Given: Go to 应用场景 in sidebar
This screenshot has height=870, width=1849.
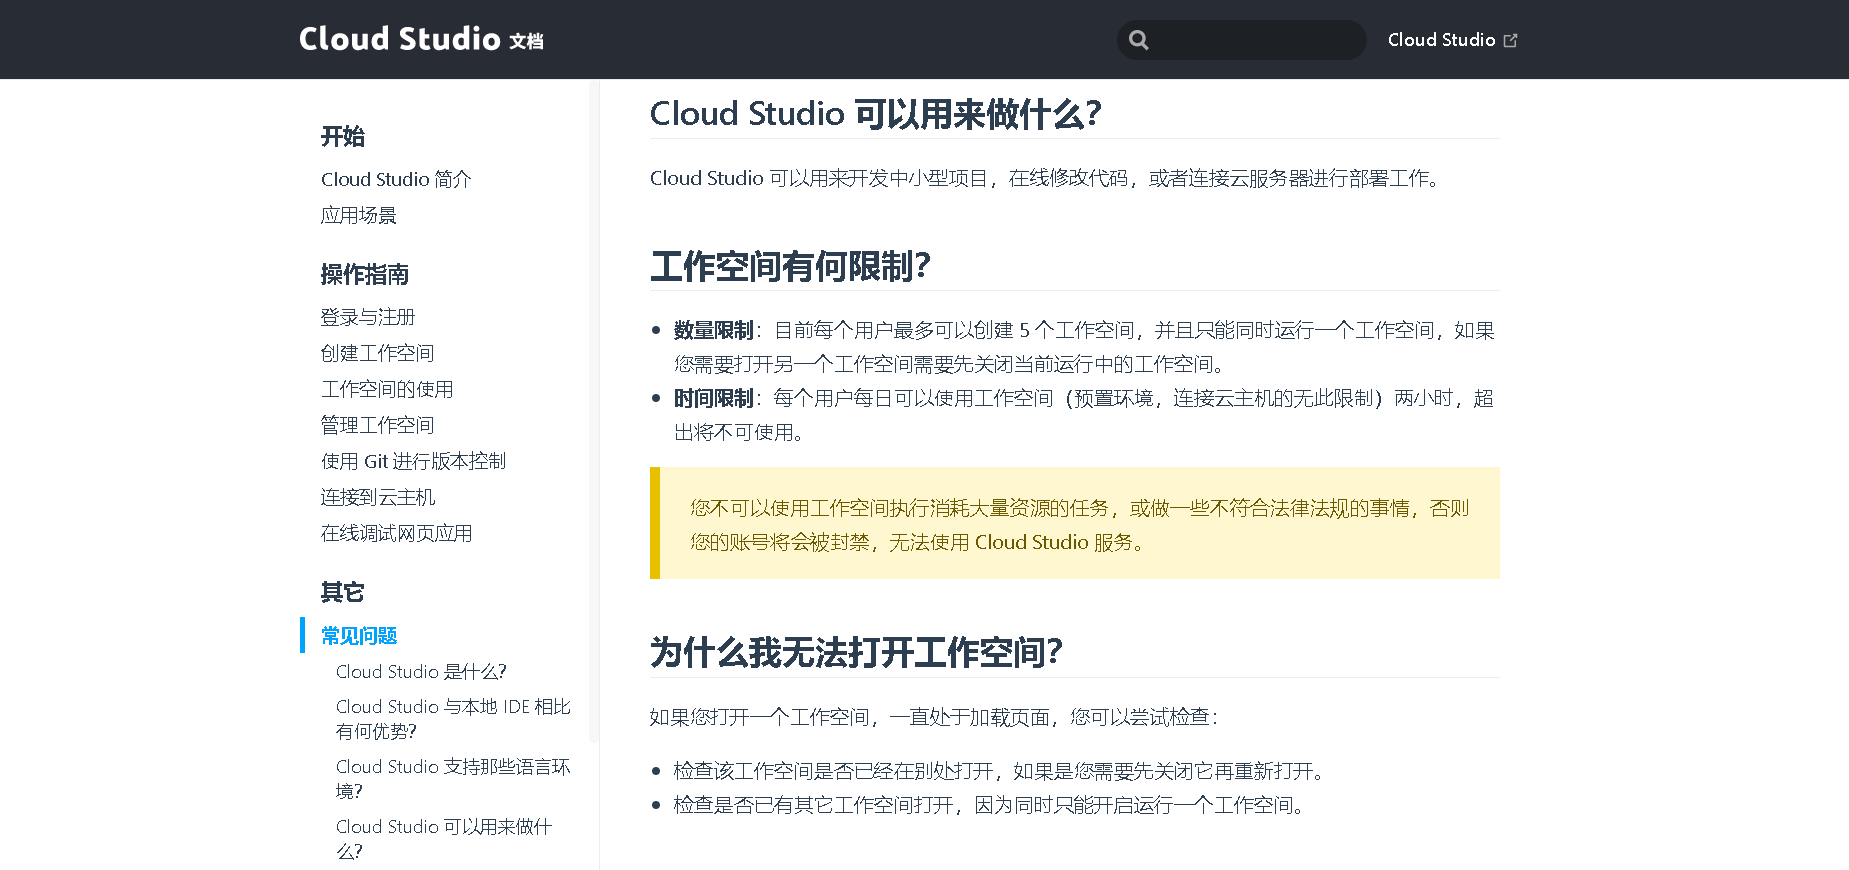Looking at the screenshot, I should pyautogui.click(x=358, y=215).
